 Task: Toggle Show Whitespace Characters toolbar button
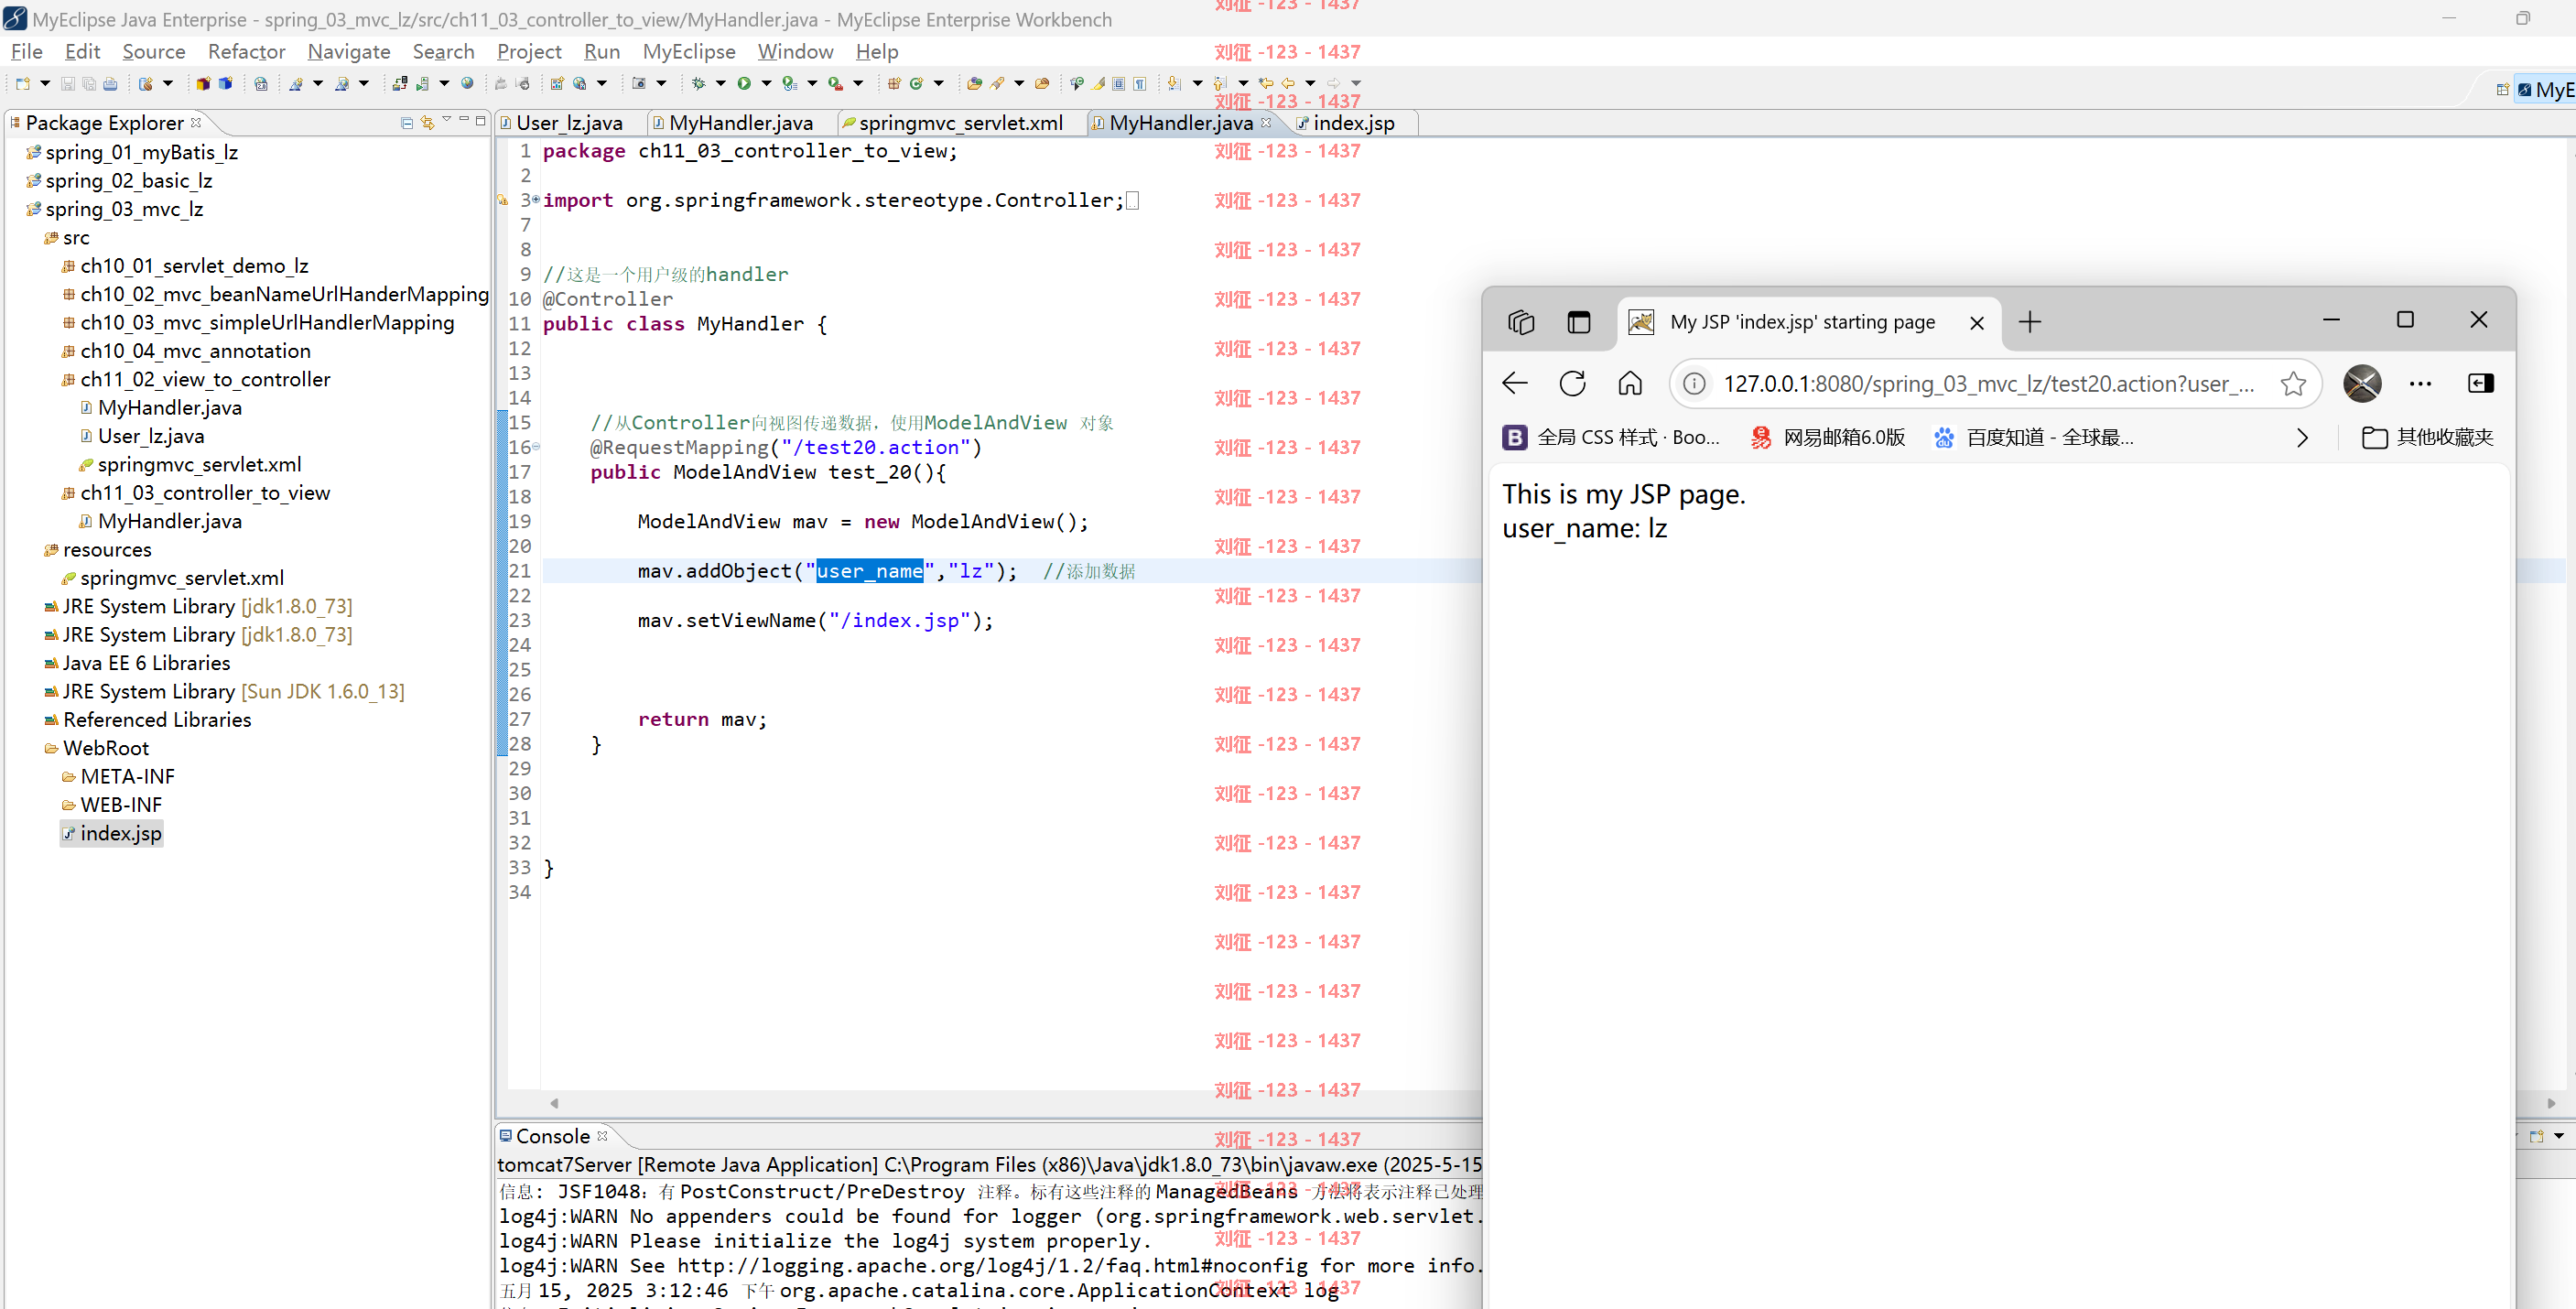[1140, 84]
